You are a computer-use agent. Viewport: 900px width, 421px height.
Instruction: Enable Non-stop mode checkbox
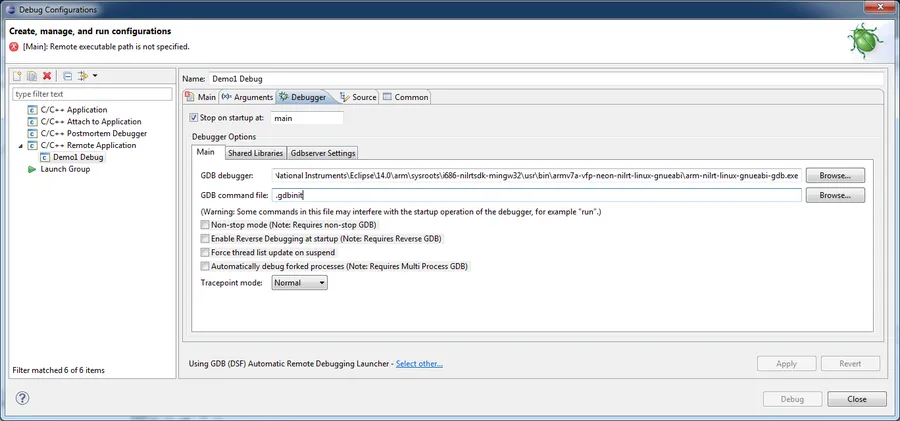point(204,225)
